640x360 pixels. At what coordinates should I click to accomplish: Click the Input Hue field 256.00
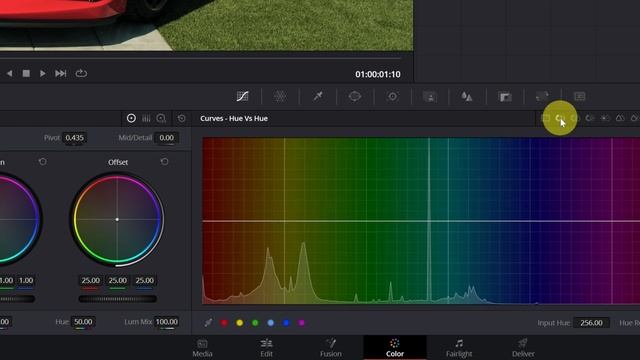(591, 322)
